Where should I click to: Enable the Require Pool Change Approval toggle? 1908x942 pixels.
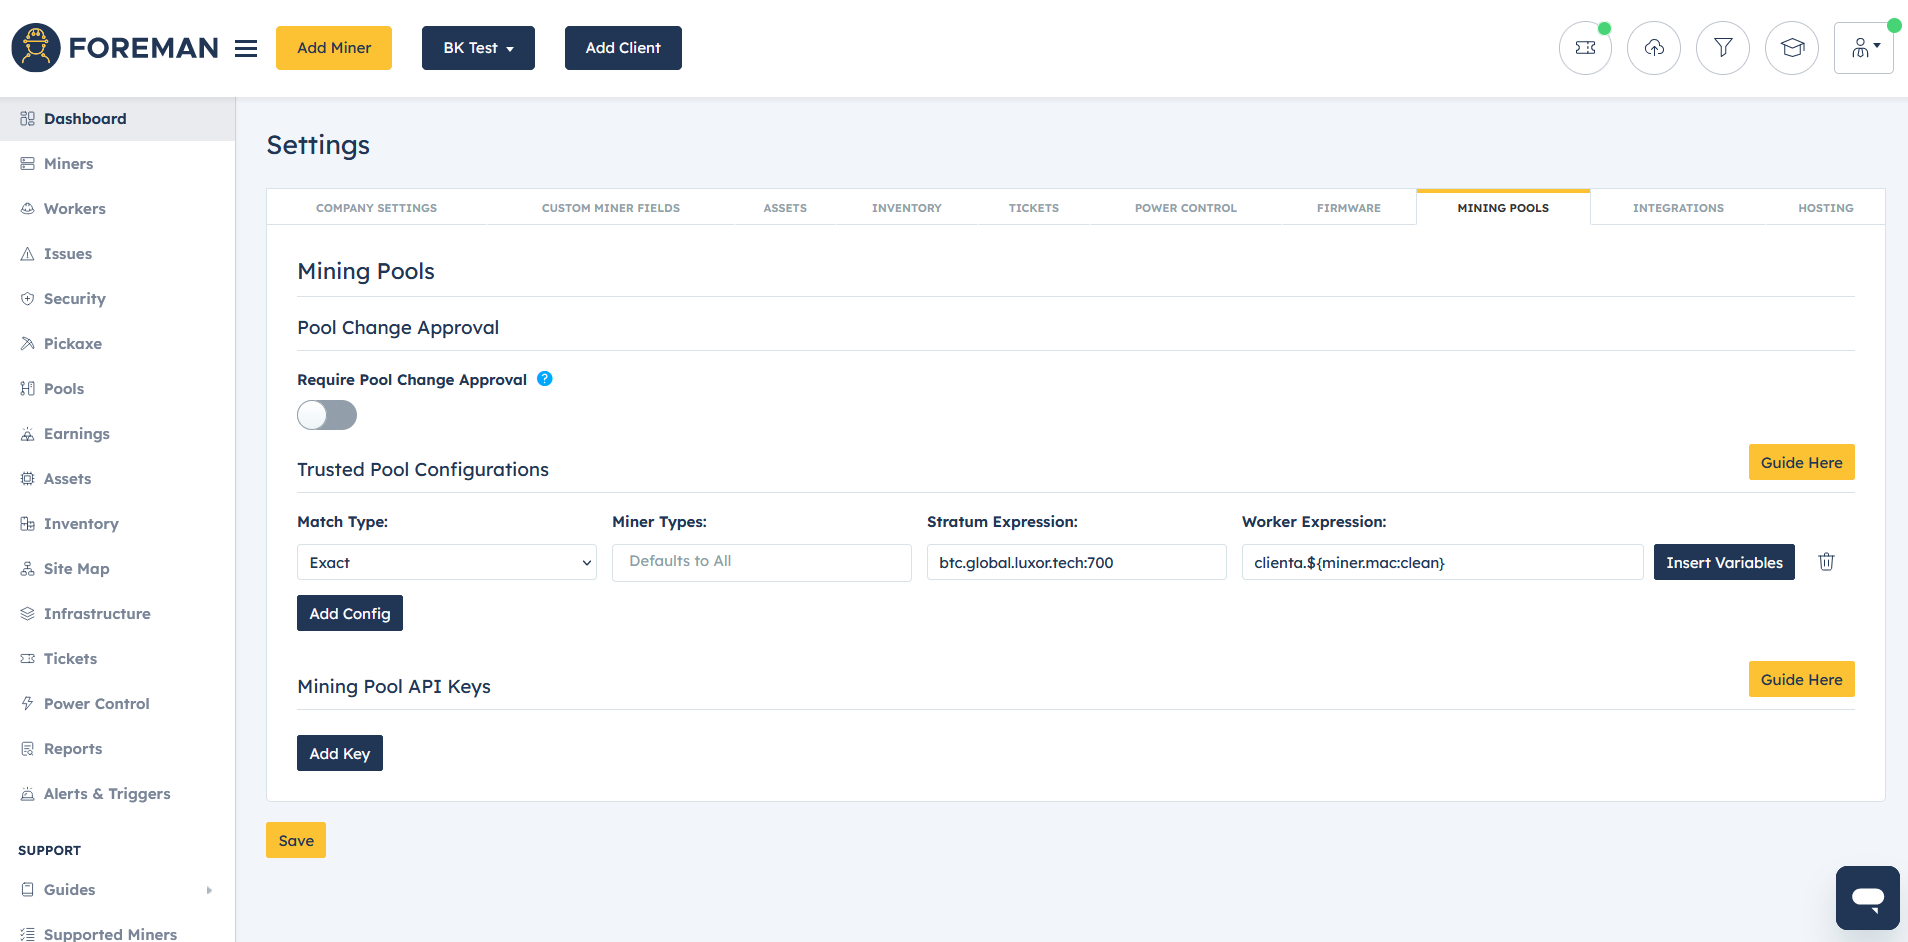(326, 415)
